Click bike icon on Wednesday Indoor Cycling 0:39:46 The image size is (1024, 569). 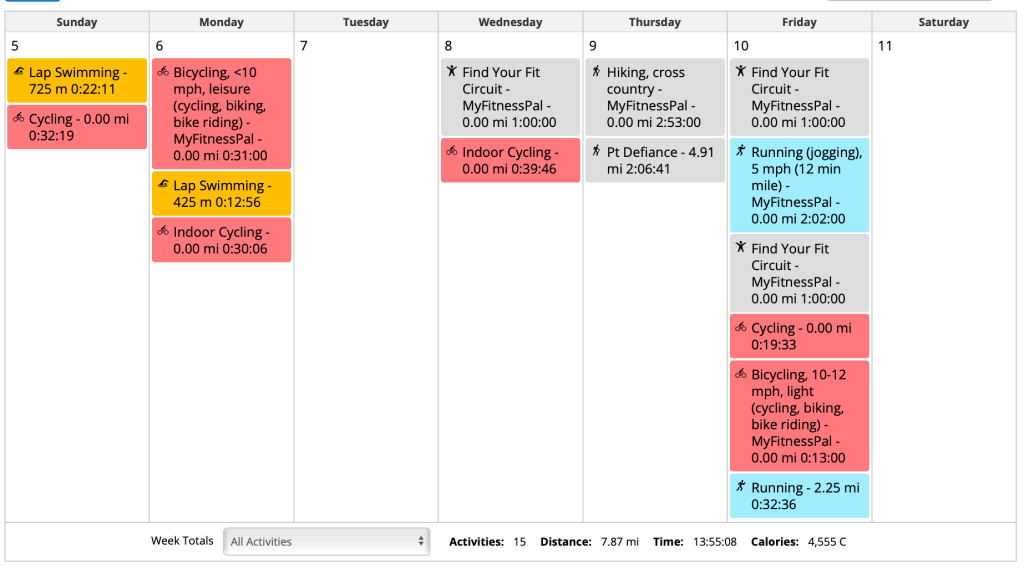pos(452,152)
